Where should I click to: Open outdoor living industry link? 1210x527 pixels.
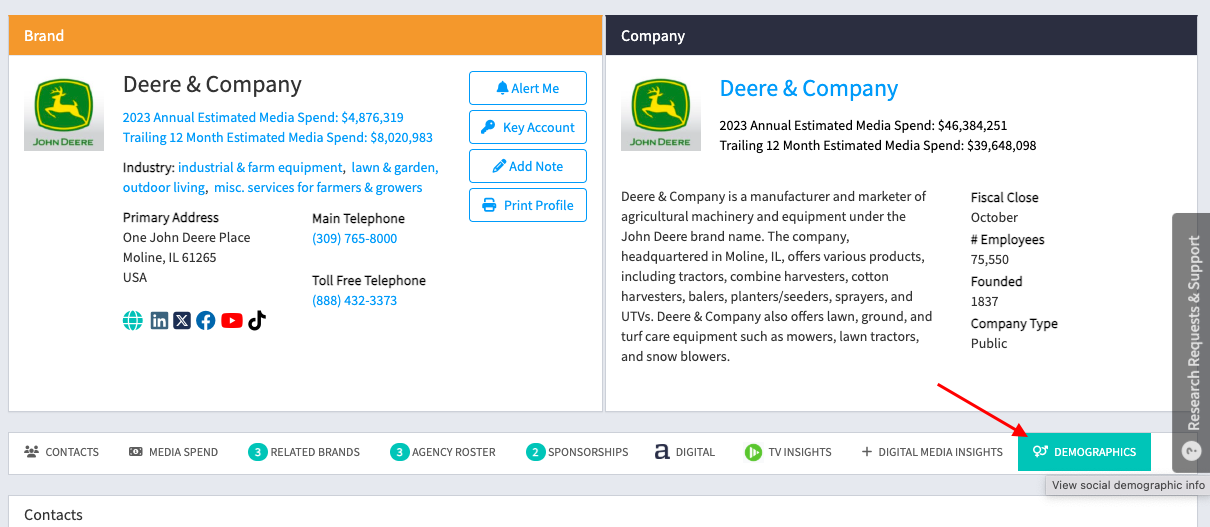164,187
